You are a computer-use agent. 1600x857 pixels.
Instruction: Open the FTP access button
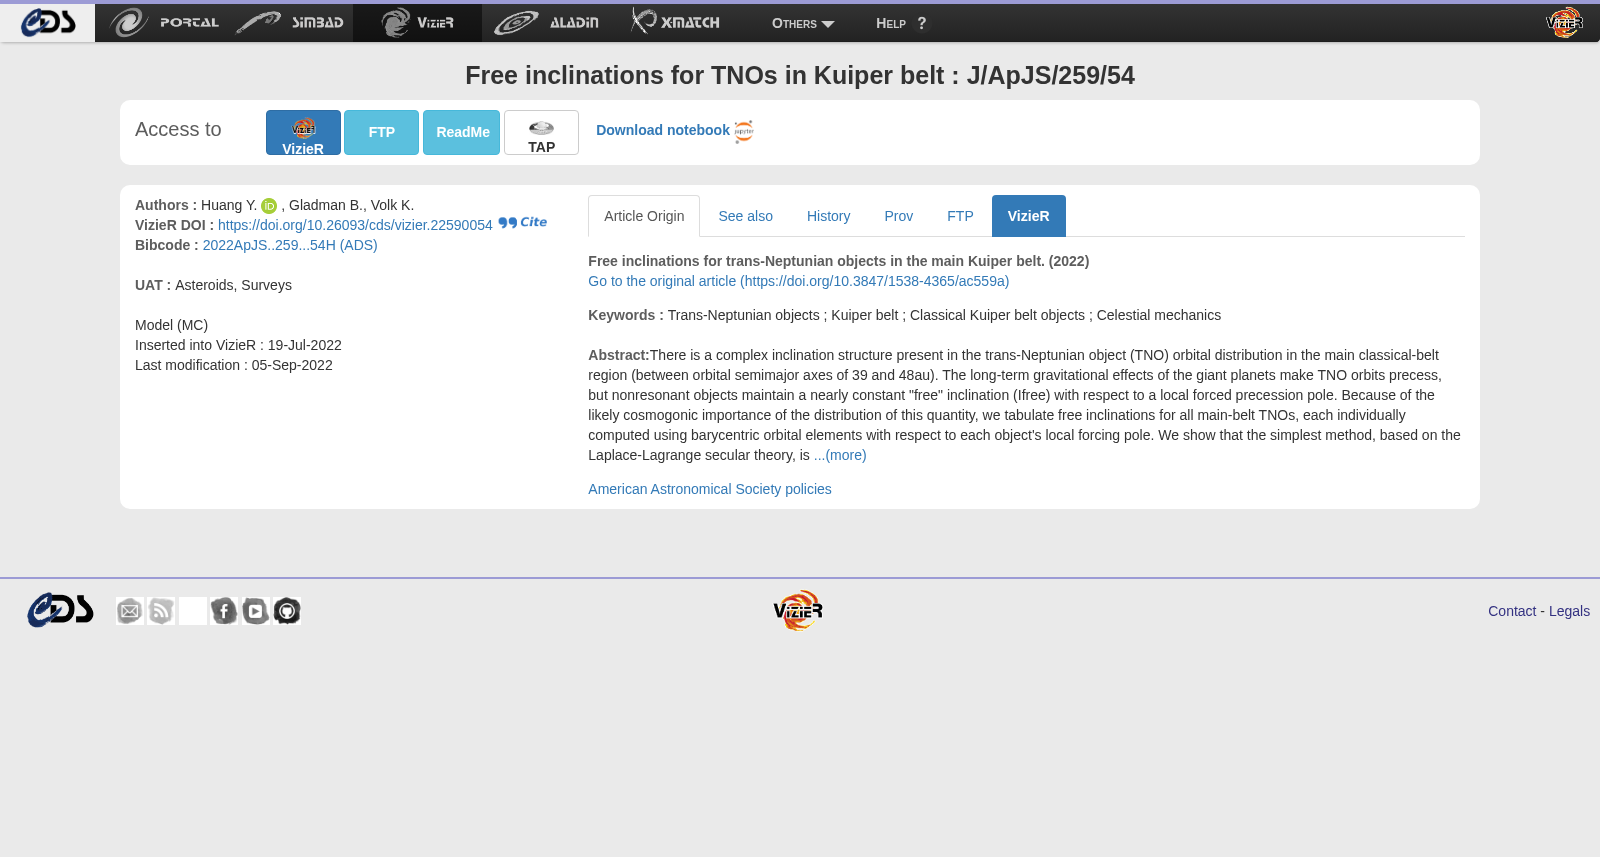(x=381, y=132)
